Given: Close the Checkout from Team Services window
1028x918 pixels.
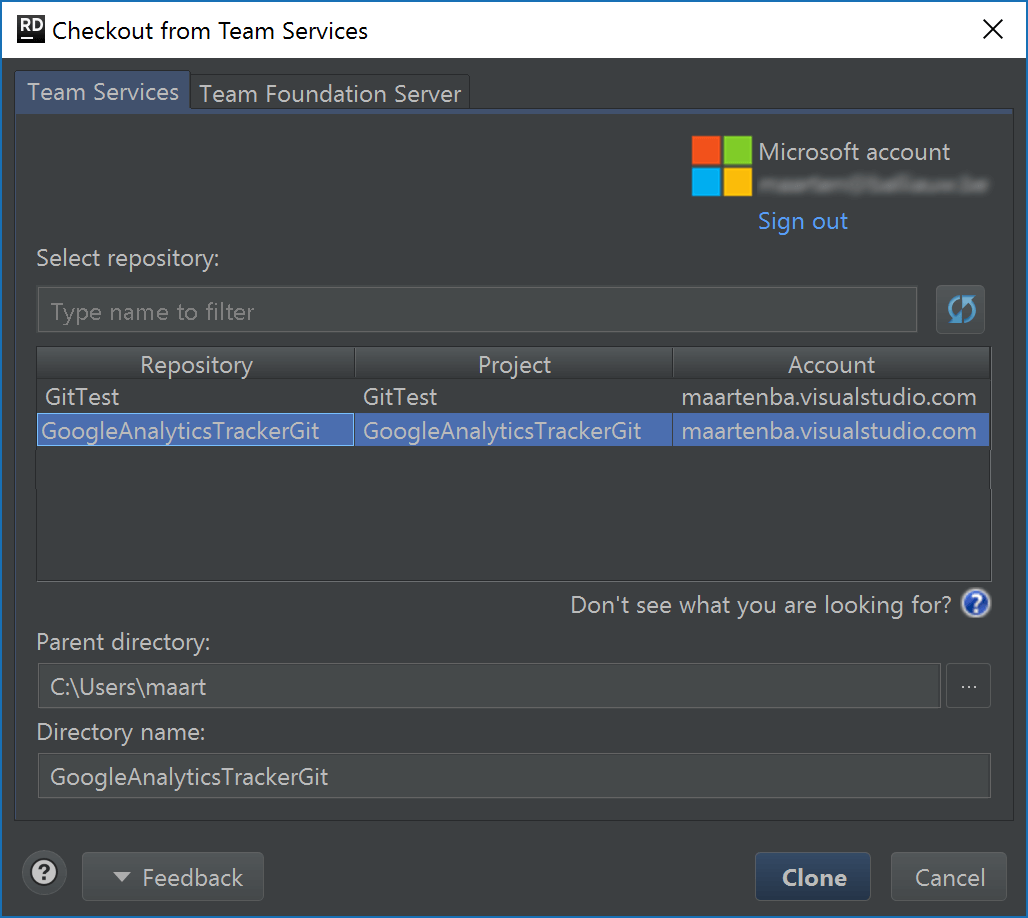Looking at the screenshot, I should pyautogui.click(x=993, y=29).
